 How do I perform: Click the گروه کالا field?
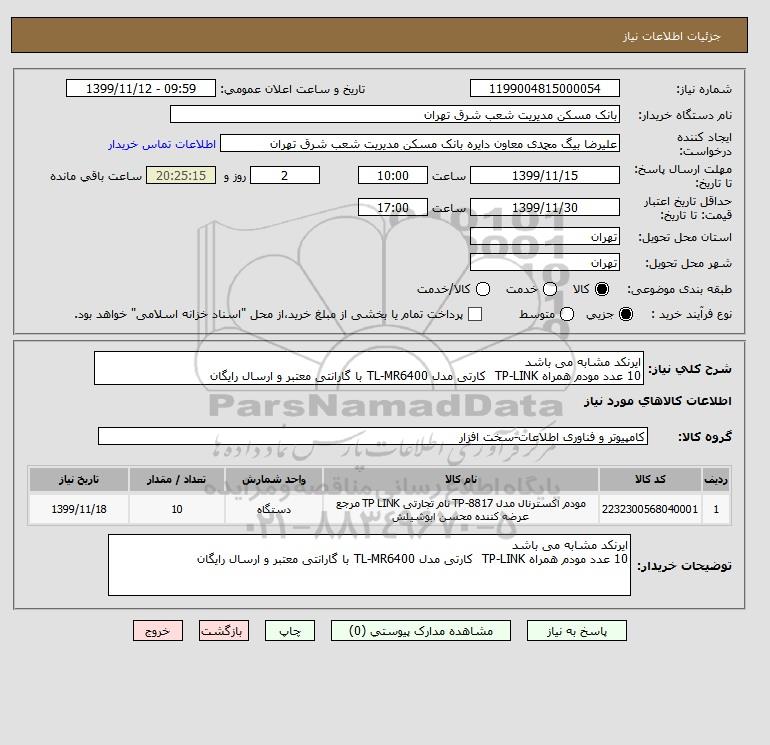coord(373,436)
